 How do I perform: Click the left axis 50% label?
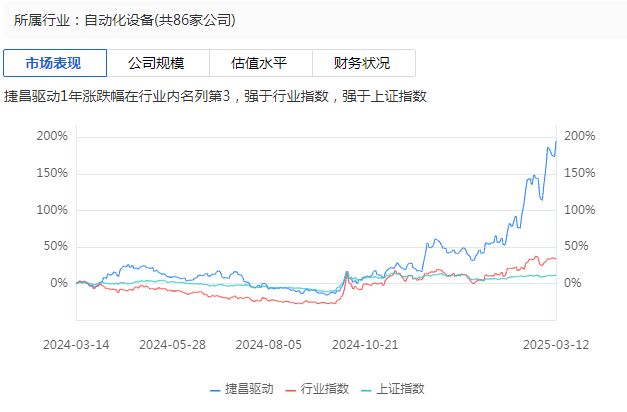[x=56, y=246]
